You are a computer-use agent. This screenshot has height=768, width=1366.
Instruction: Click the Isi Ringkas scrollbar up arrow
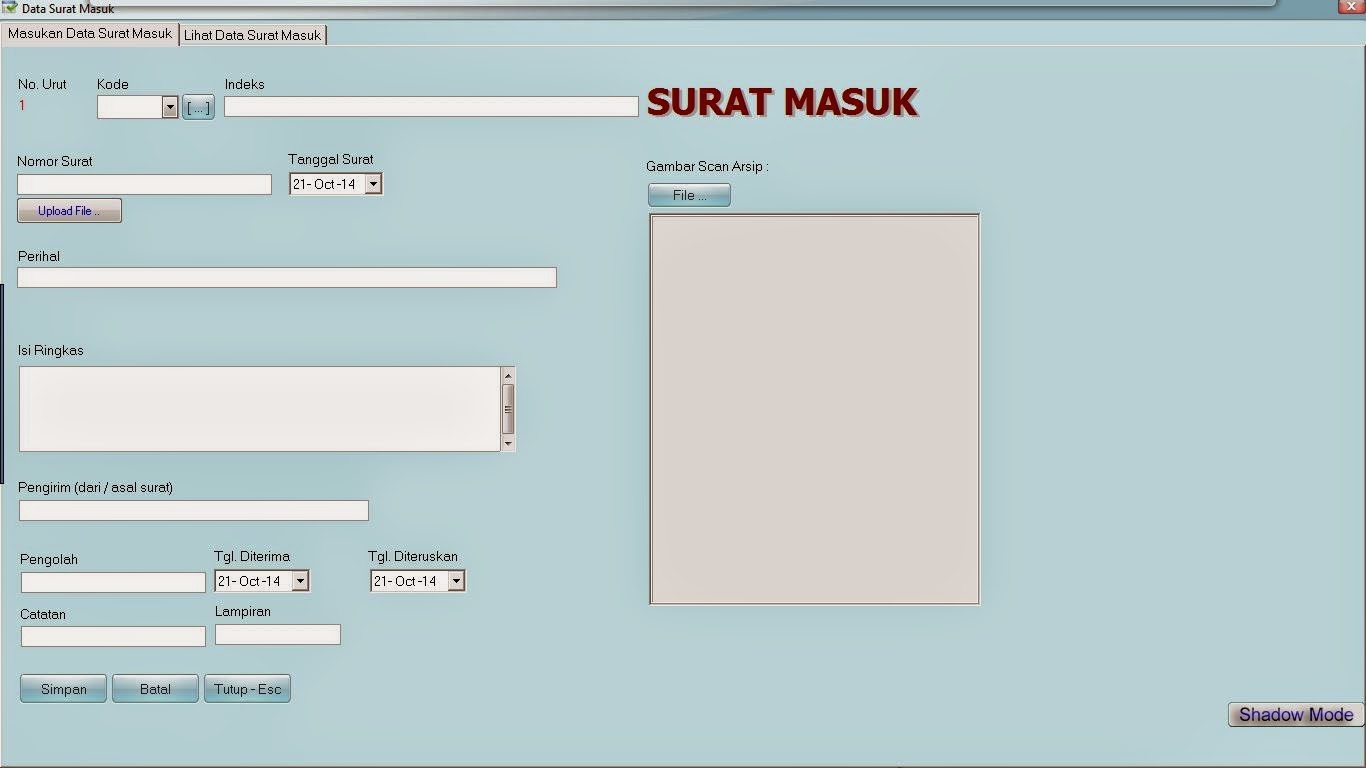(x=508, y=375)
